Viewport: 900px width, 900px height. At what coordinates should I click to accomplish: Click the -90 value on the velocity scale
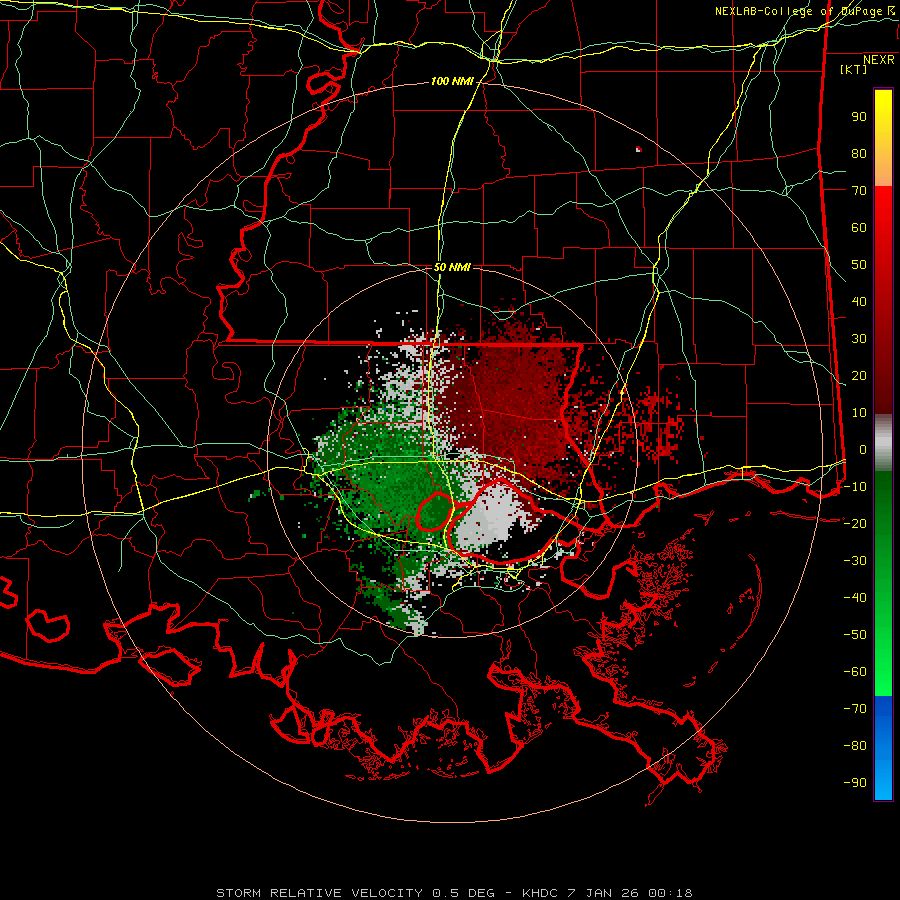[855, 783]
